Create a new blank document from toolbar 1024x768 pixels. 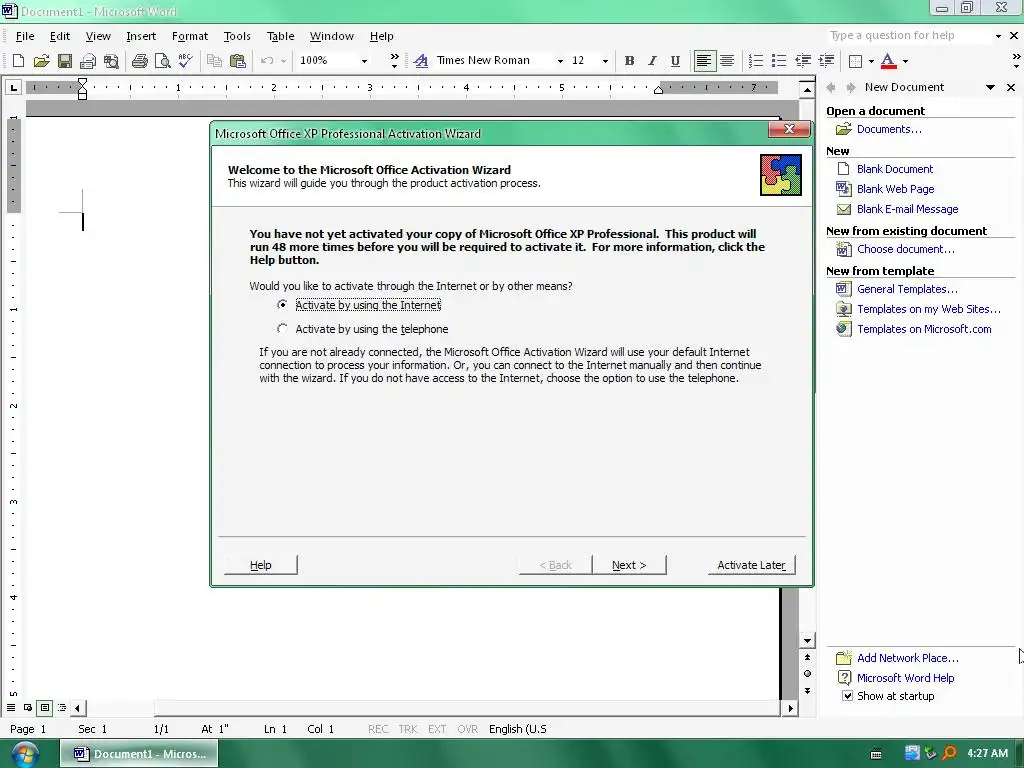coord(18,61)
